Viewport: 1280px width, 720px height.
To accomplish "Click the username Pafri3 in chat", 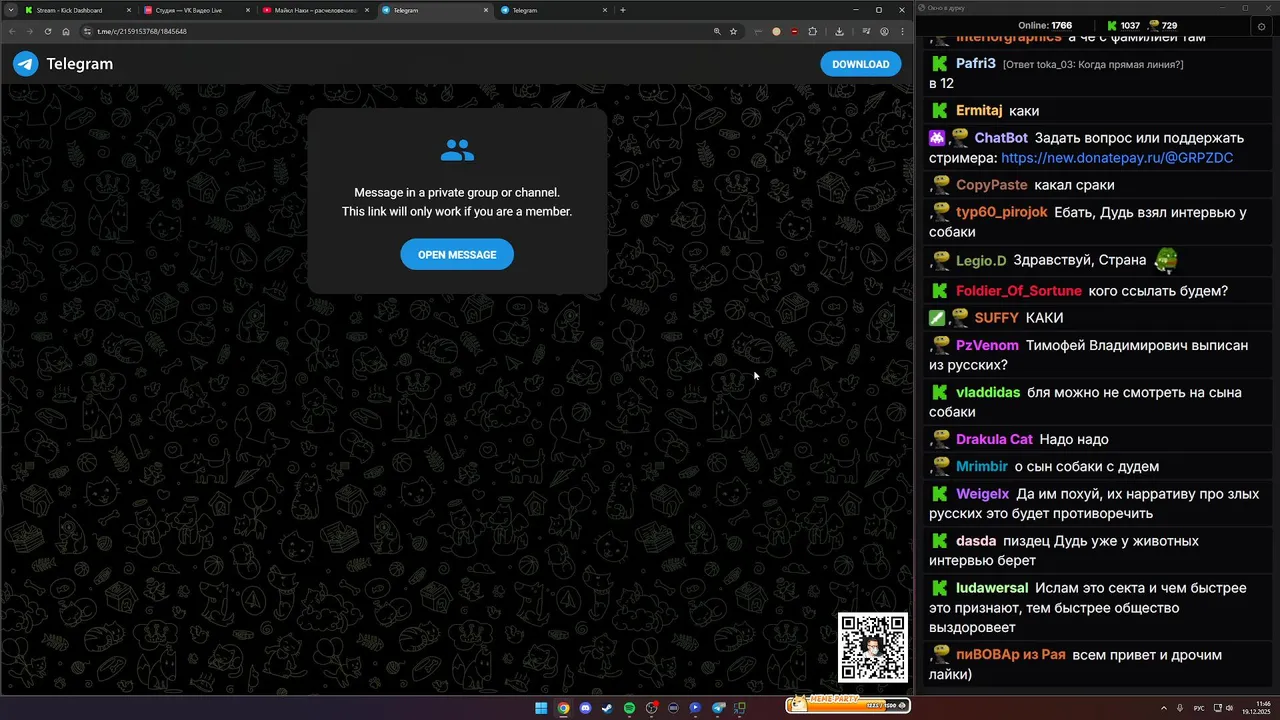I will point(976,63).
